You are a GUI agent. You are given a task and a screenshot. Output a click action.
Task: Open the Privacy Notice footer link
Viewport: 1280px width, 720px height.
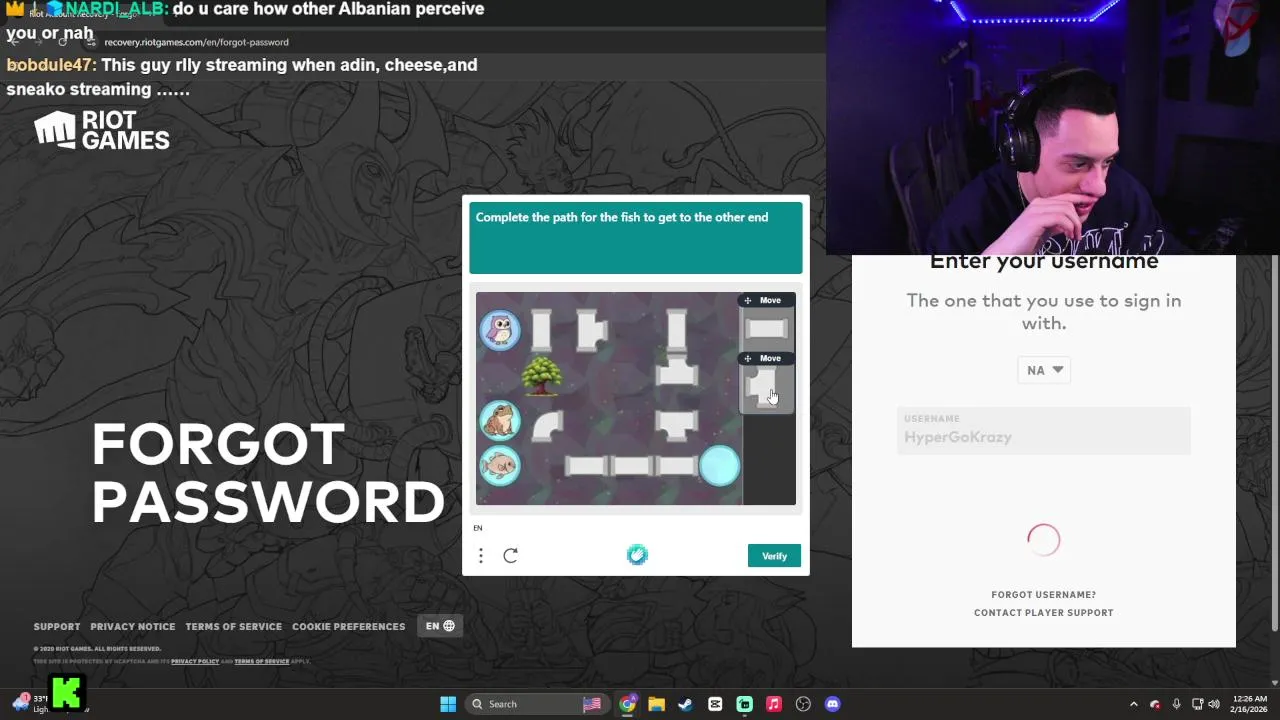click(x=133, y=627)
